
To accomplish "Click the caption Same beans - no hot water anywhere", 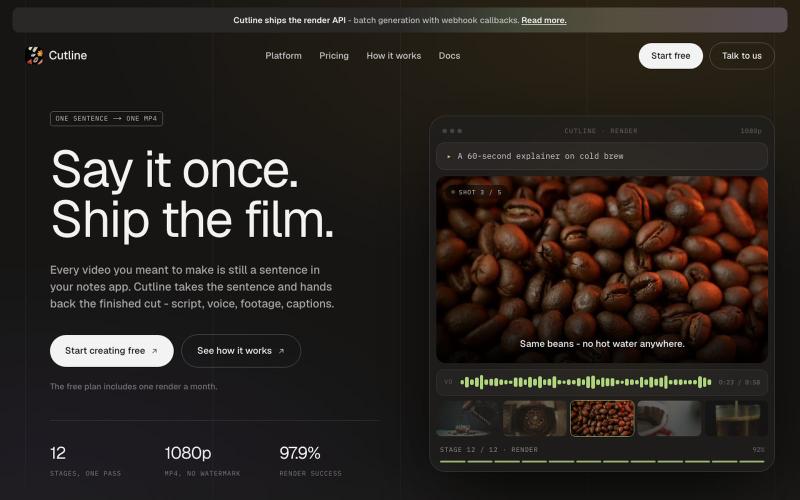I will pos(602,344).
